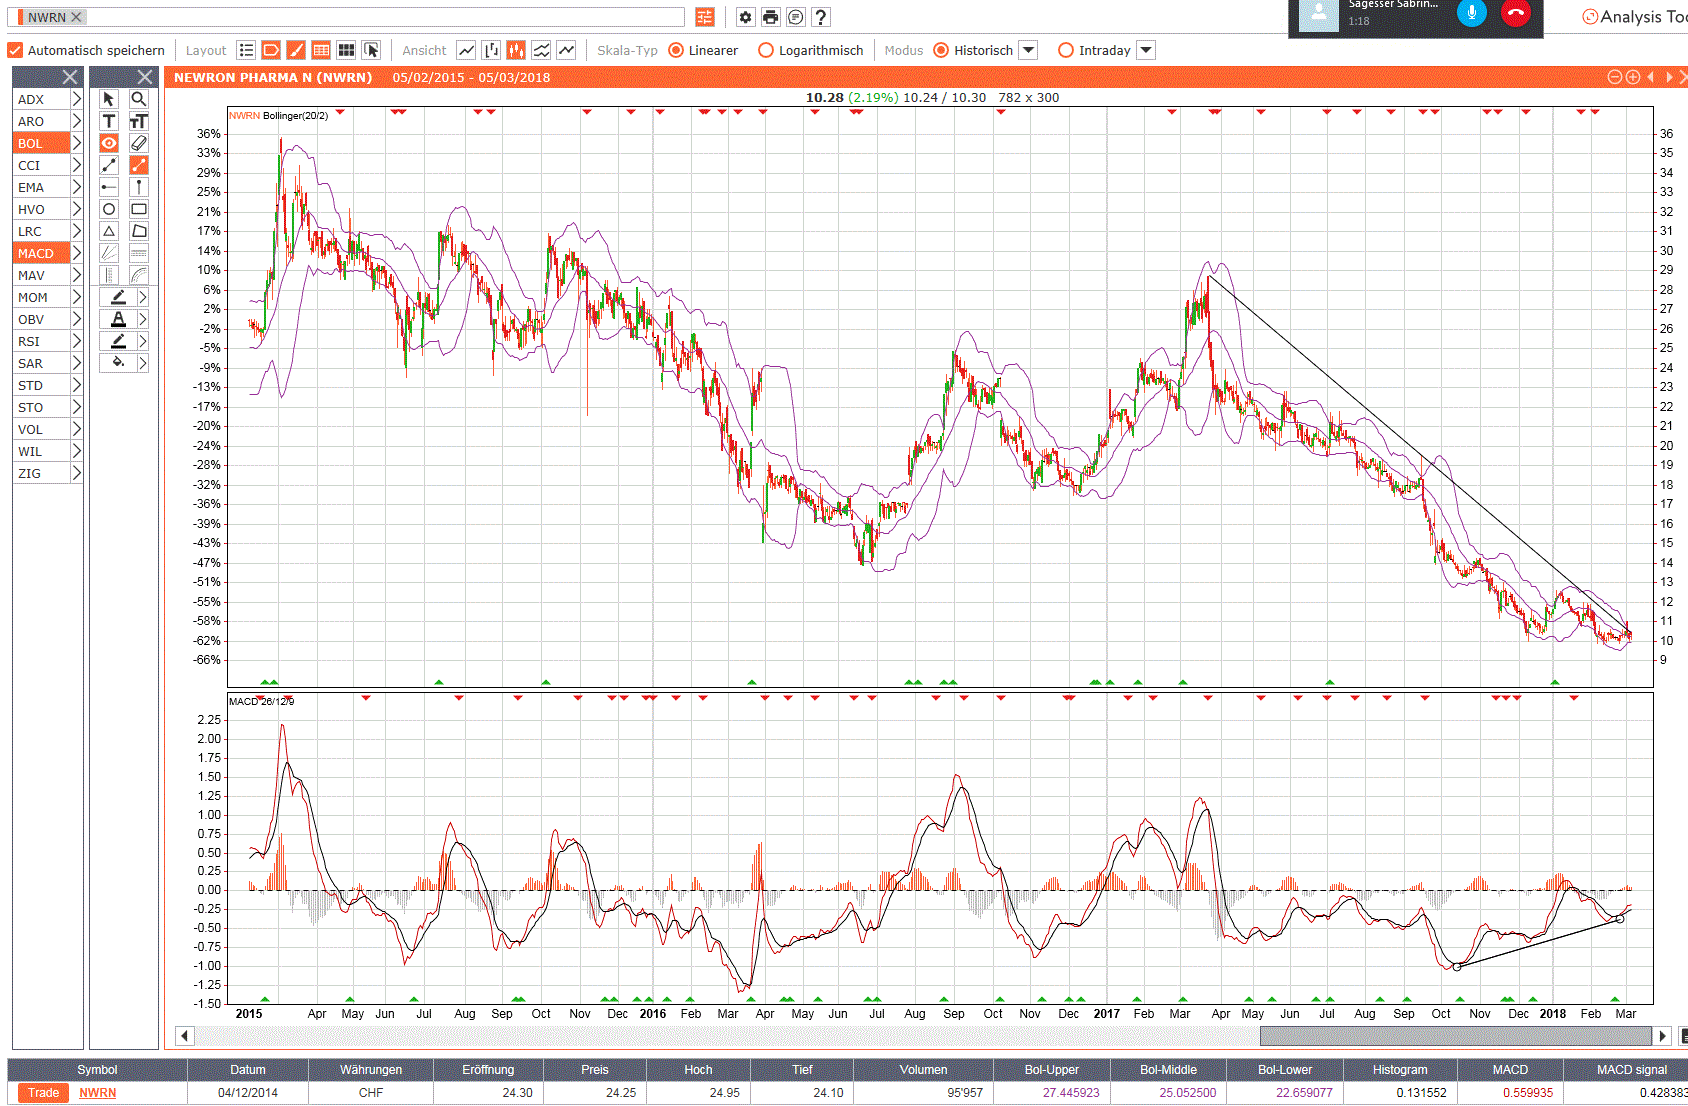Switch layout to list icon
This screenshot has width=1688, height=1106.
(246, 50)
